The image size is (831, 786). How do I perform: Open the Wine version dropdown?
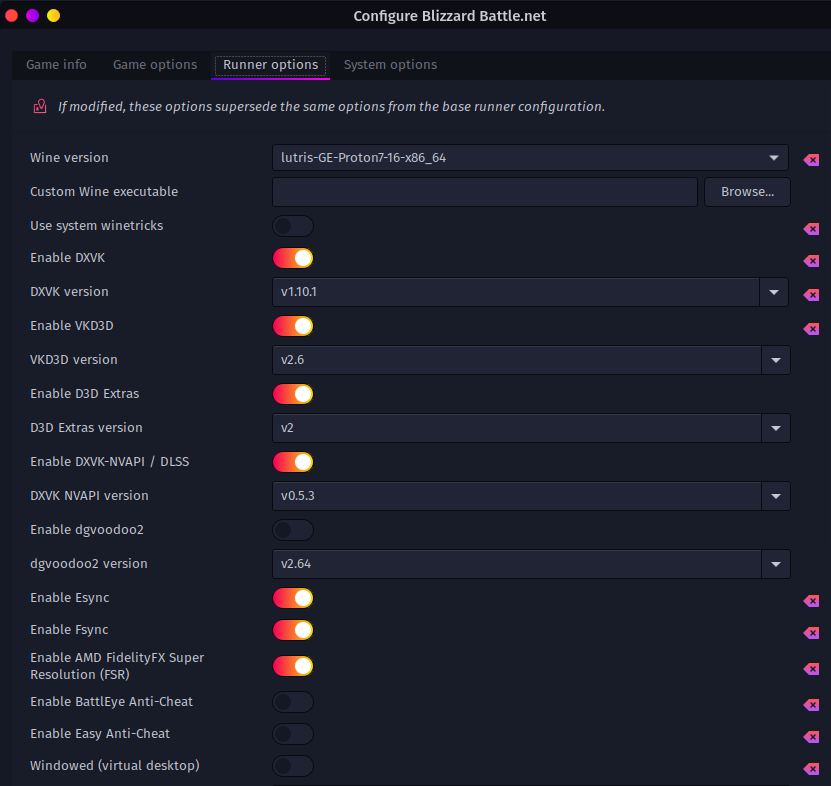click(530, 158)
